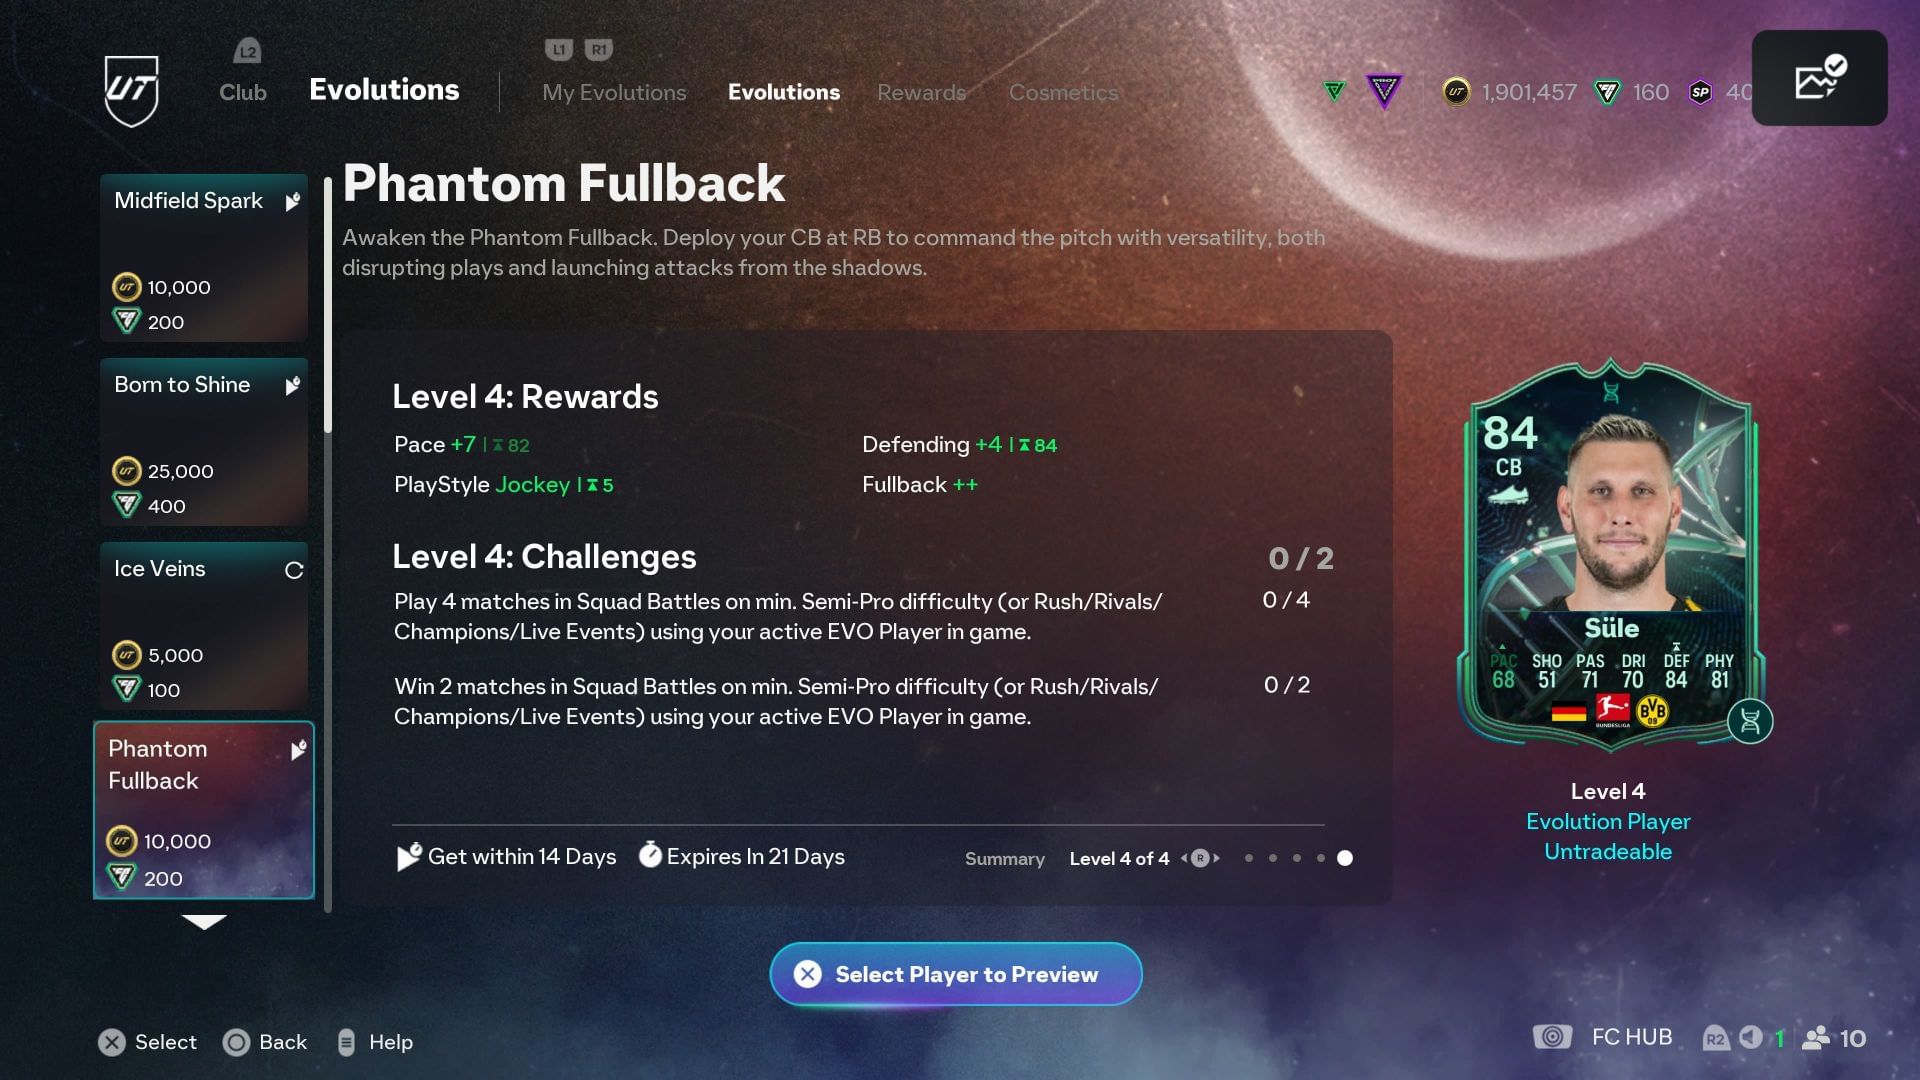The width and height of the screenshot is (1920, 1080).
Task: Open the objectives checkmark icon top-right
Action: [1820, 79]
